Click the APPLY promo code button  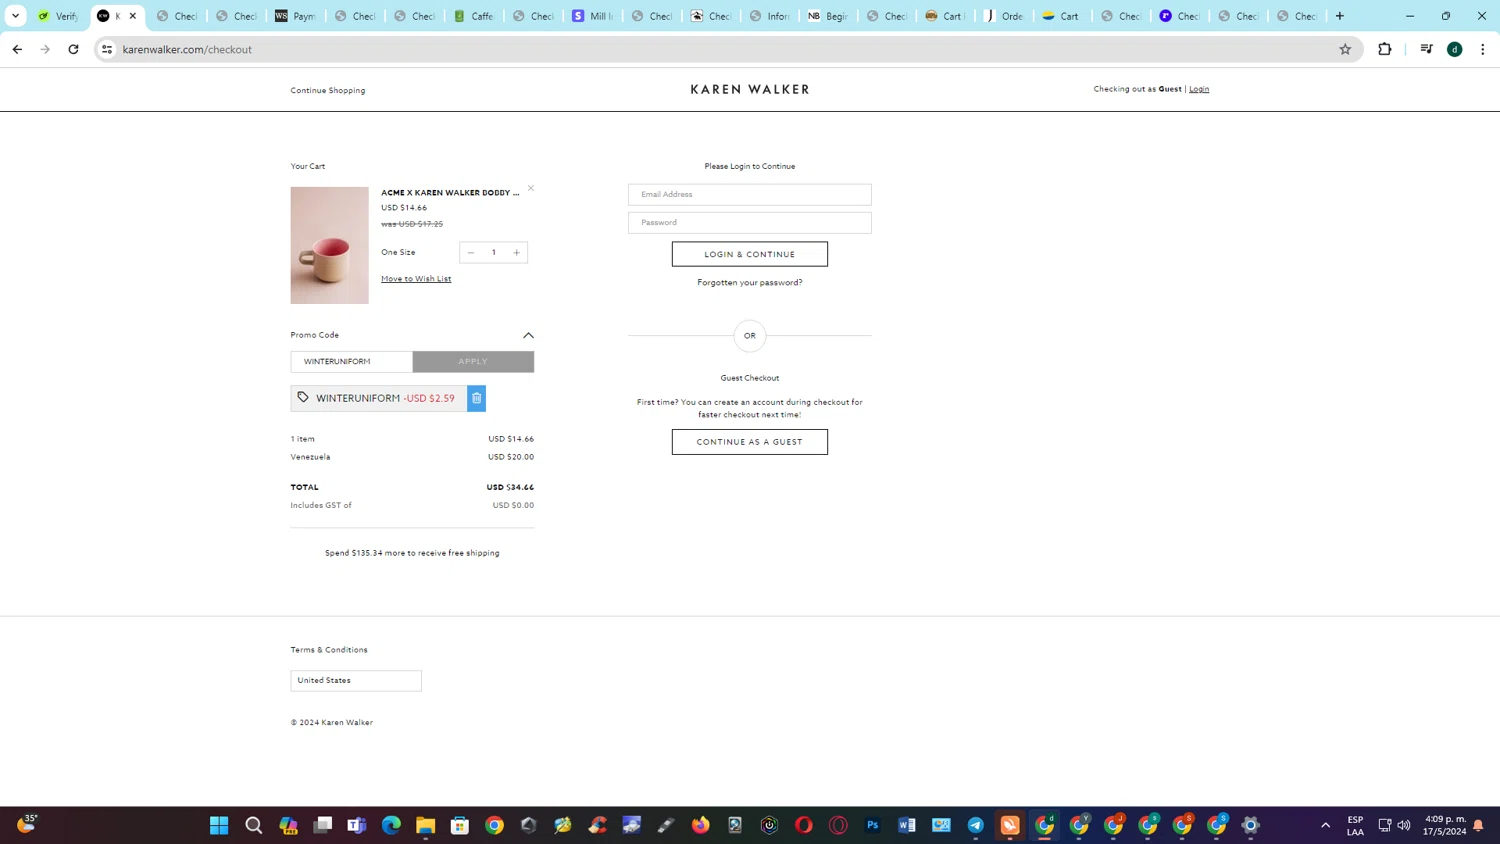click(x=473, y=361)
